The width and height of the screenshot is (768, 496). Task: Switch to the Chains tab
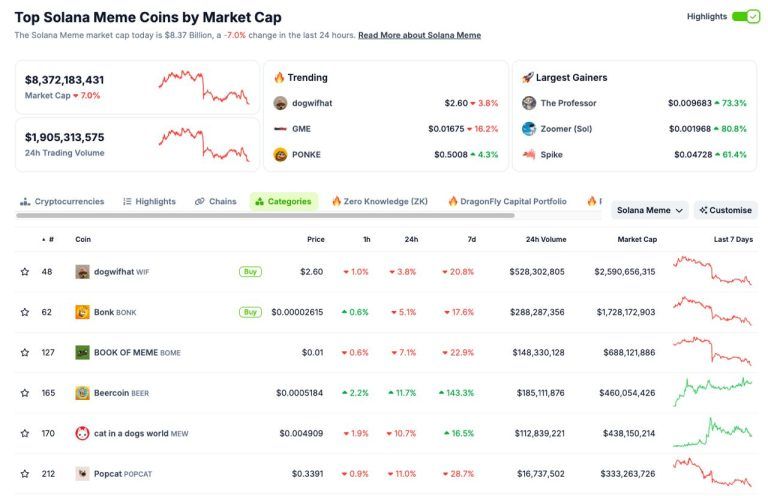coord(216,201)
